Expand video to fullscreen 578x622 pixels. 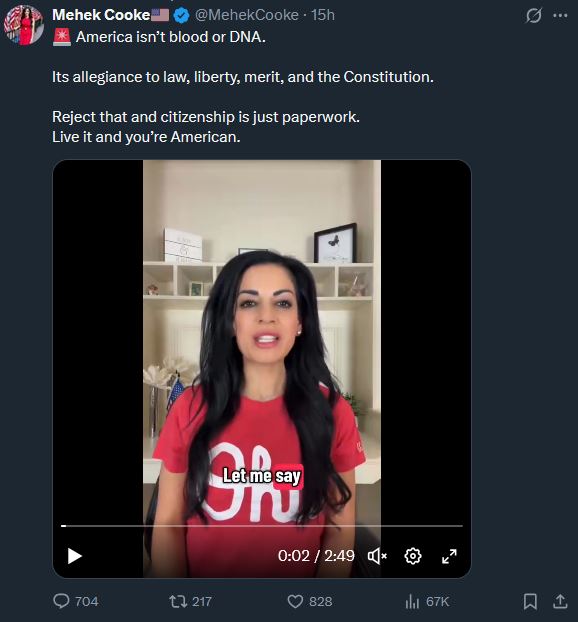coord(449,556)
